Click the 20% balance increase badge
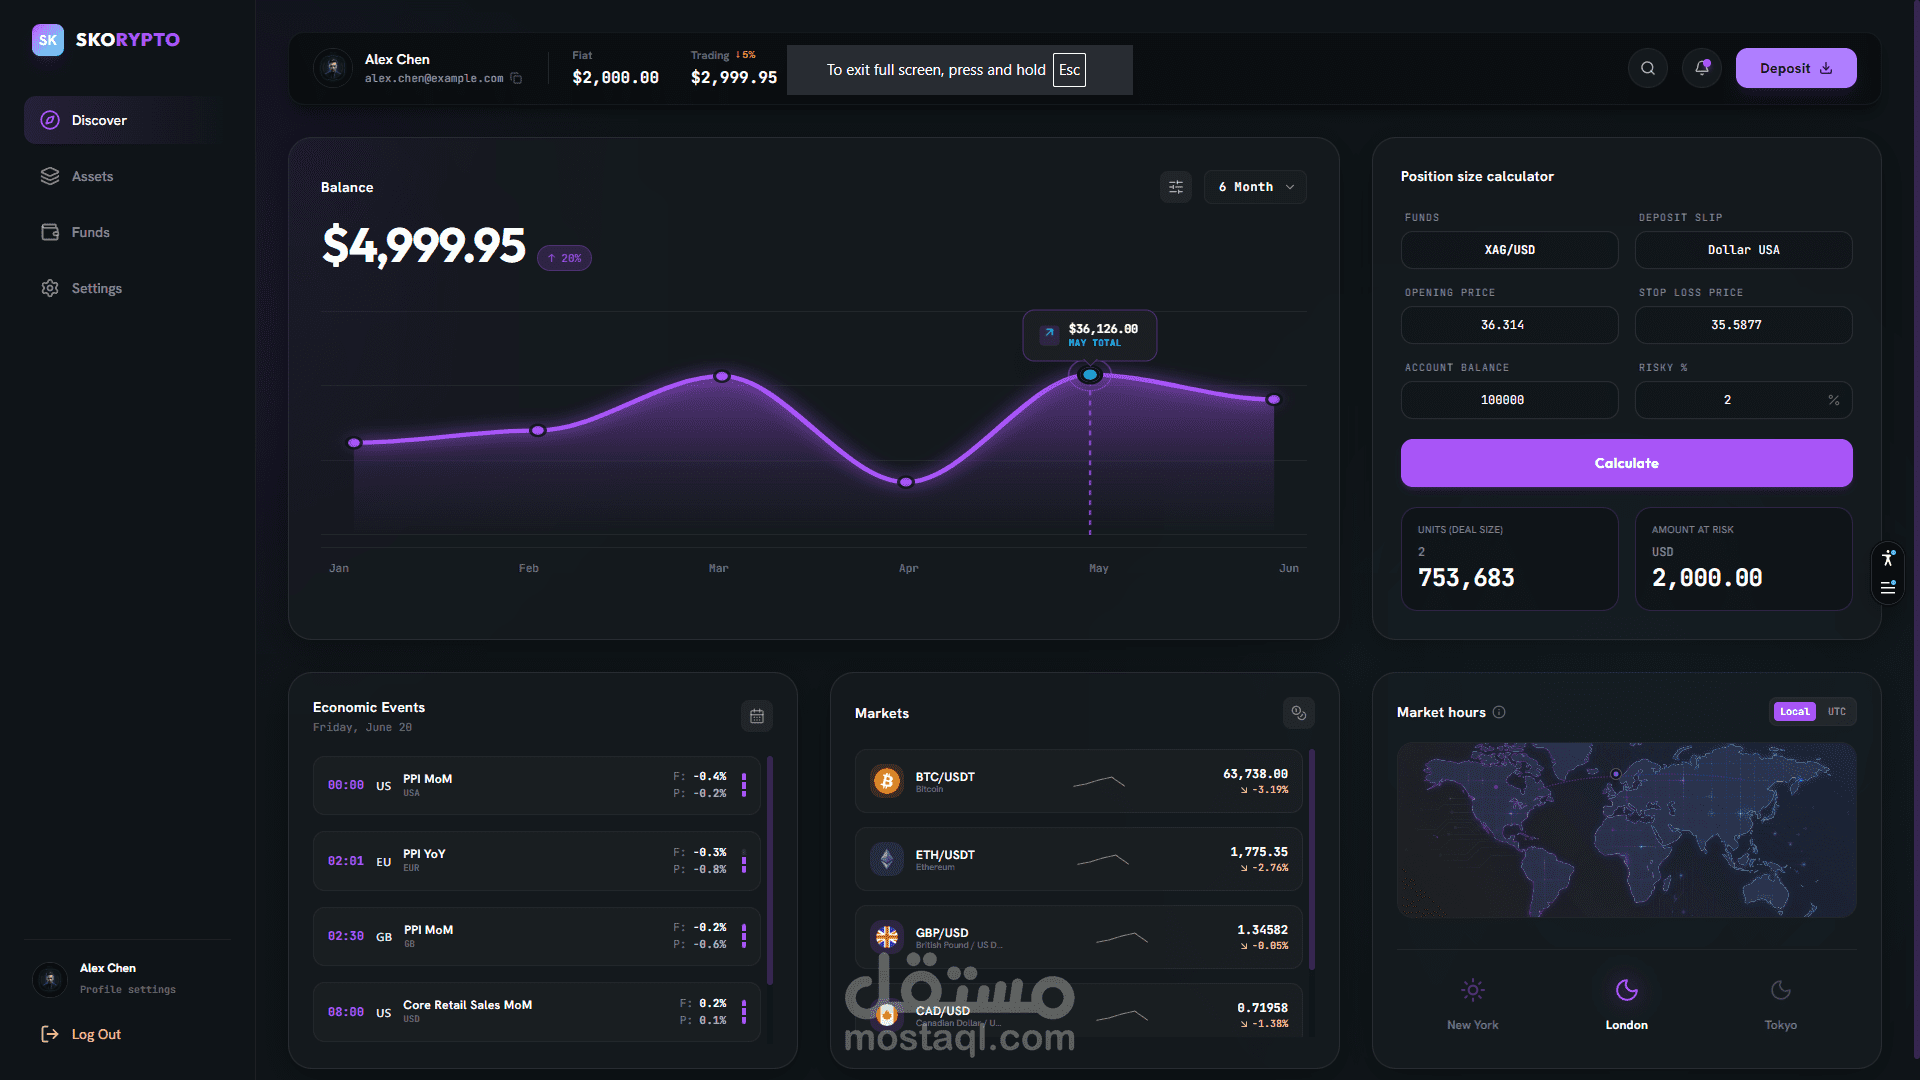 pos(565,258)
